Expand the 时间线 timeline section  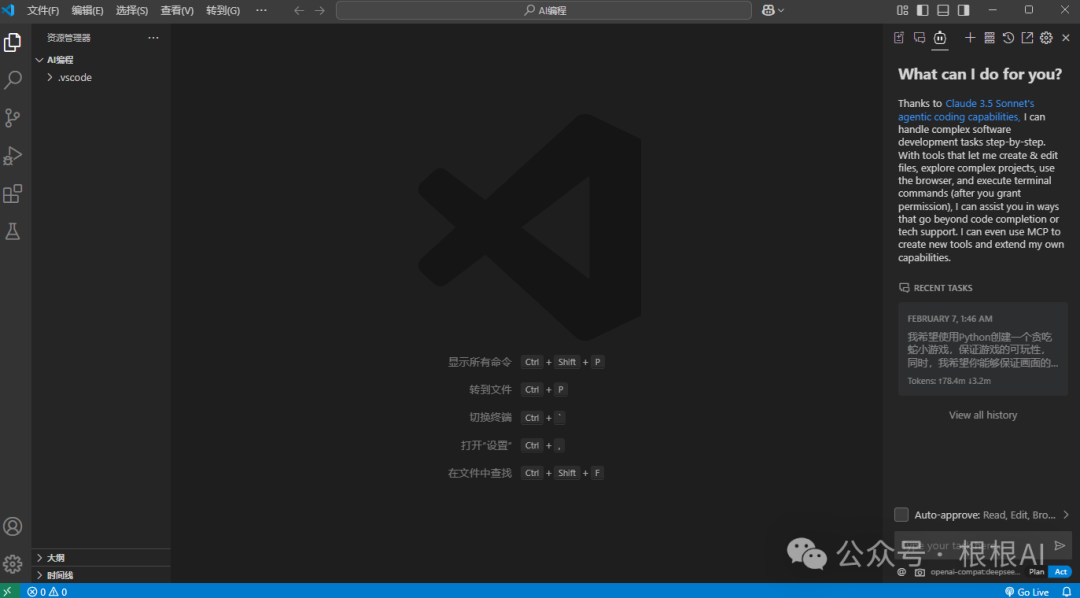click(101, 575)
